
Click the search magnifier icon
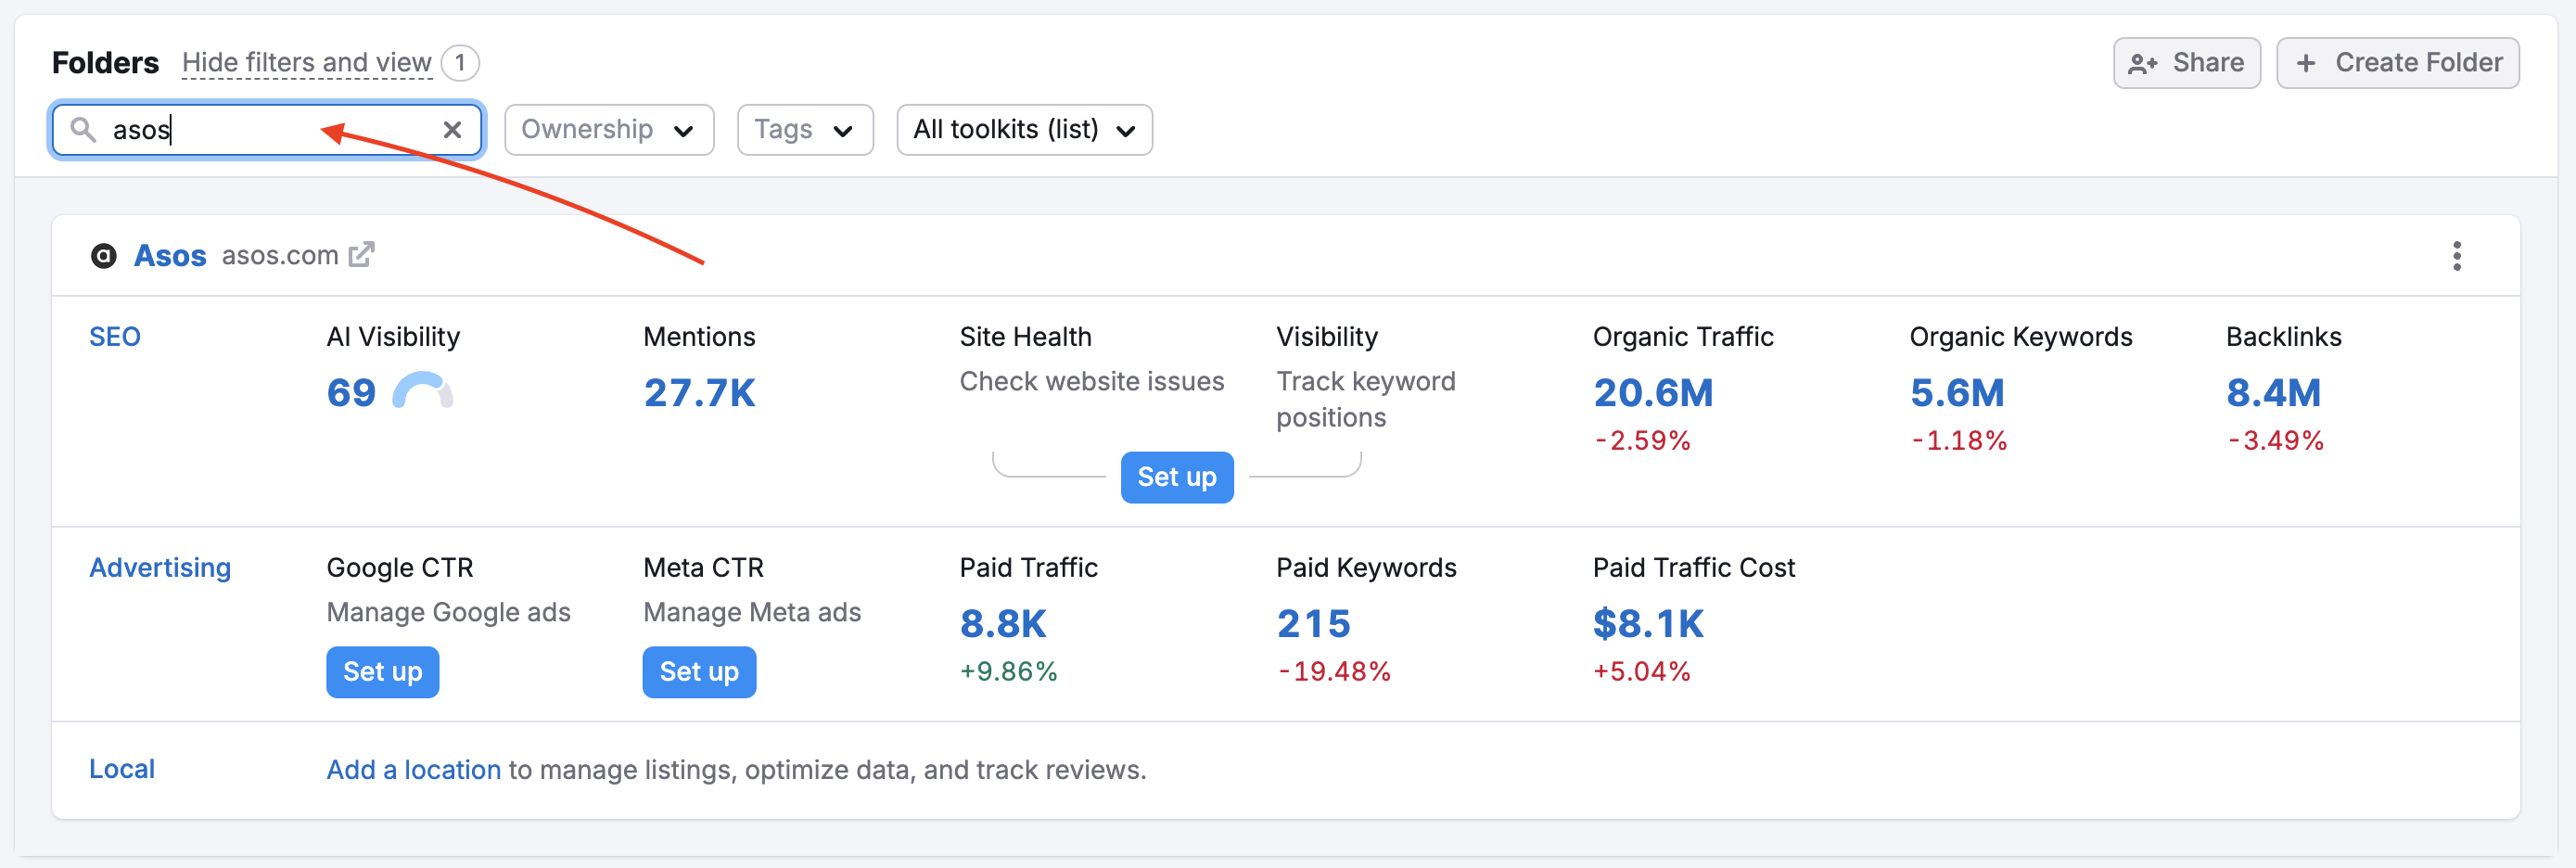pyautogui.click(x=83, y=130)
